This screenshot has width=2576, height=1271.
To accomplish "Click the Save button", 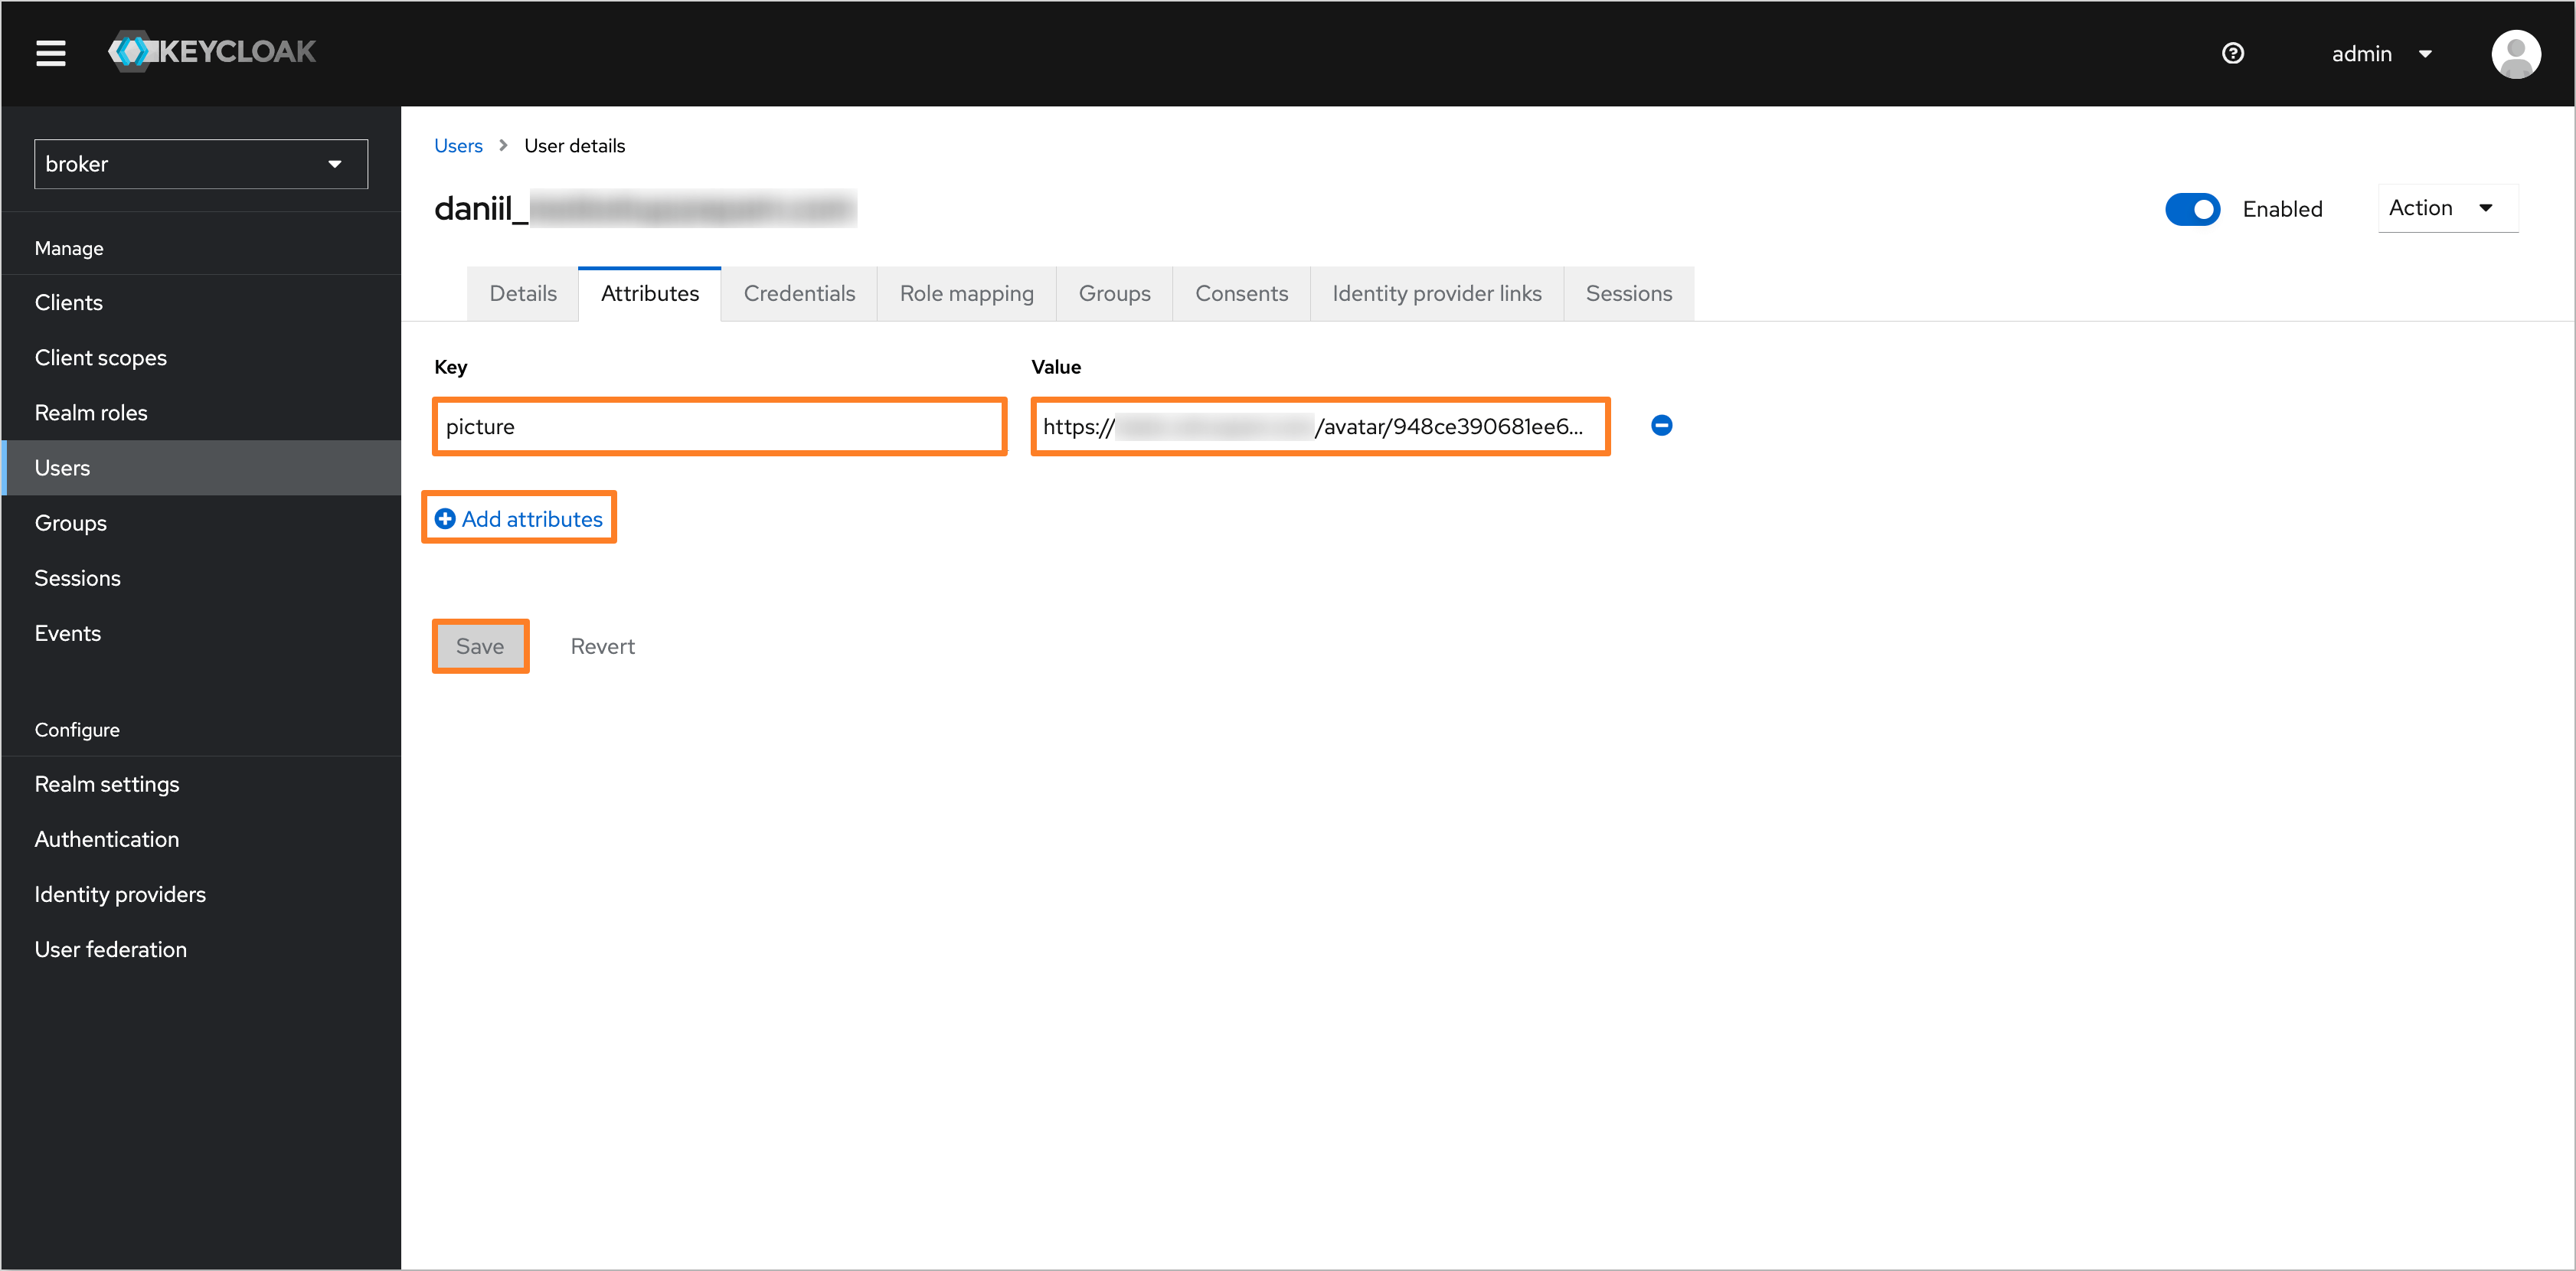I will [478, 644].
